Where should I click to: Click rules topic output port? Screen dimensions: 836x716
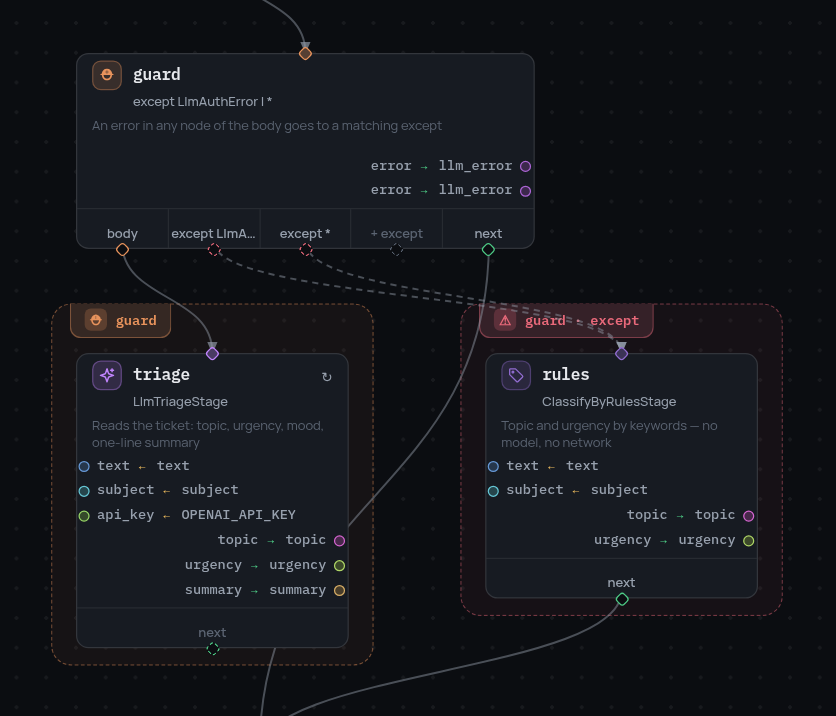pos(749,516)
